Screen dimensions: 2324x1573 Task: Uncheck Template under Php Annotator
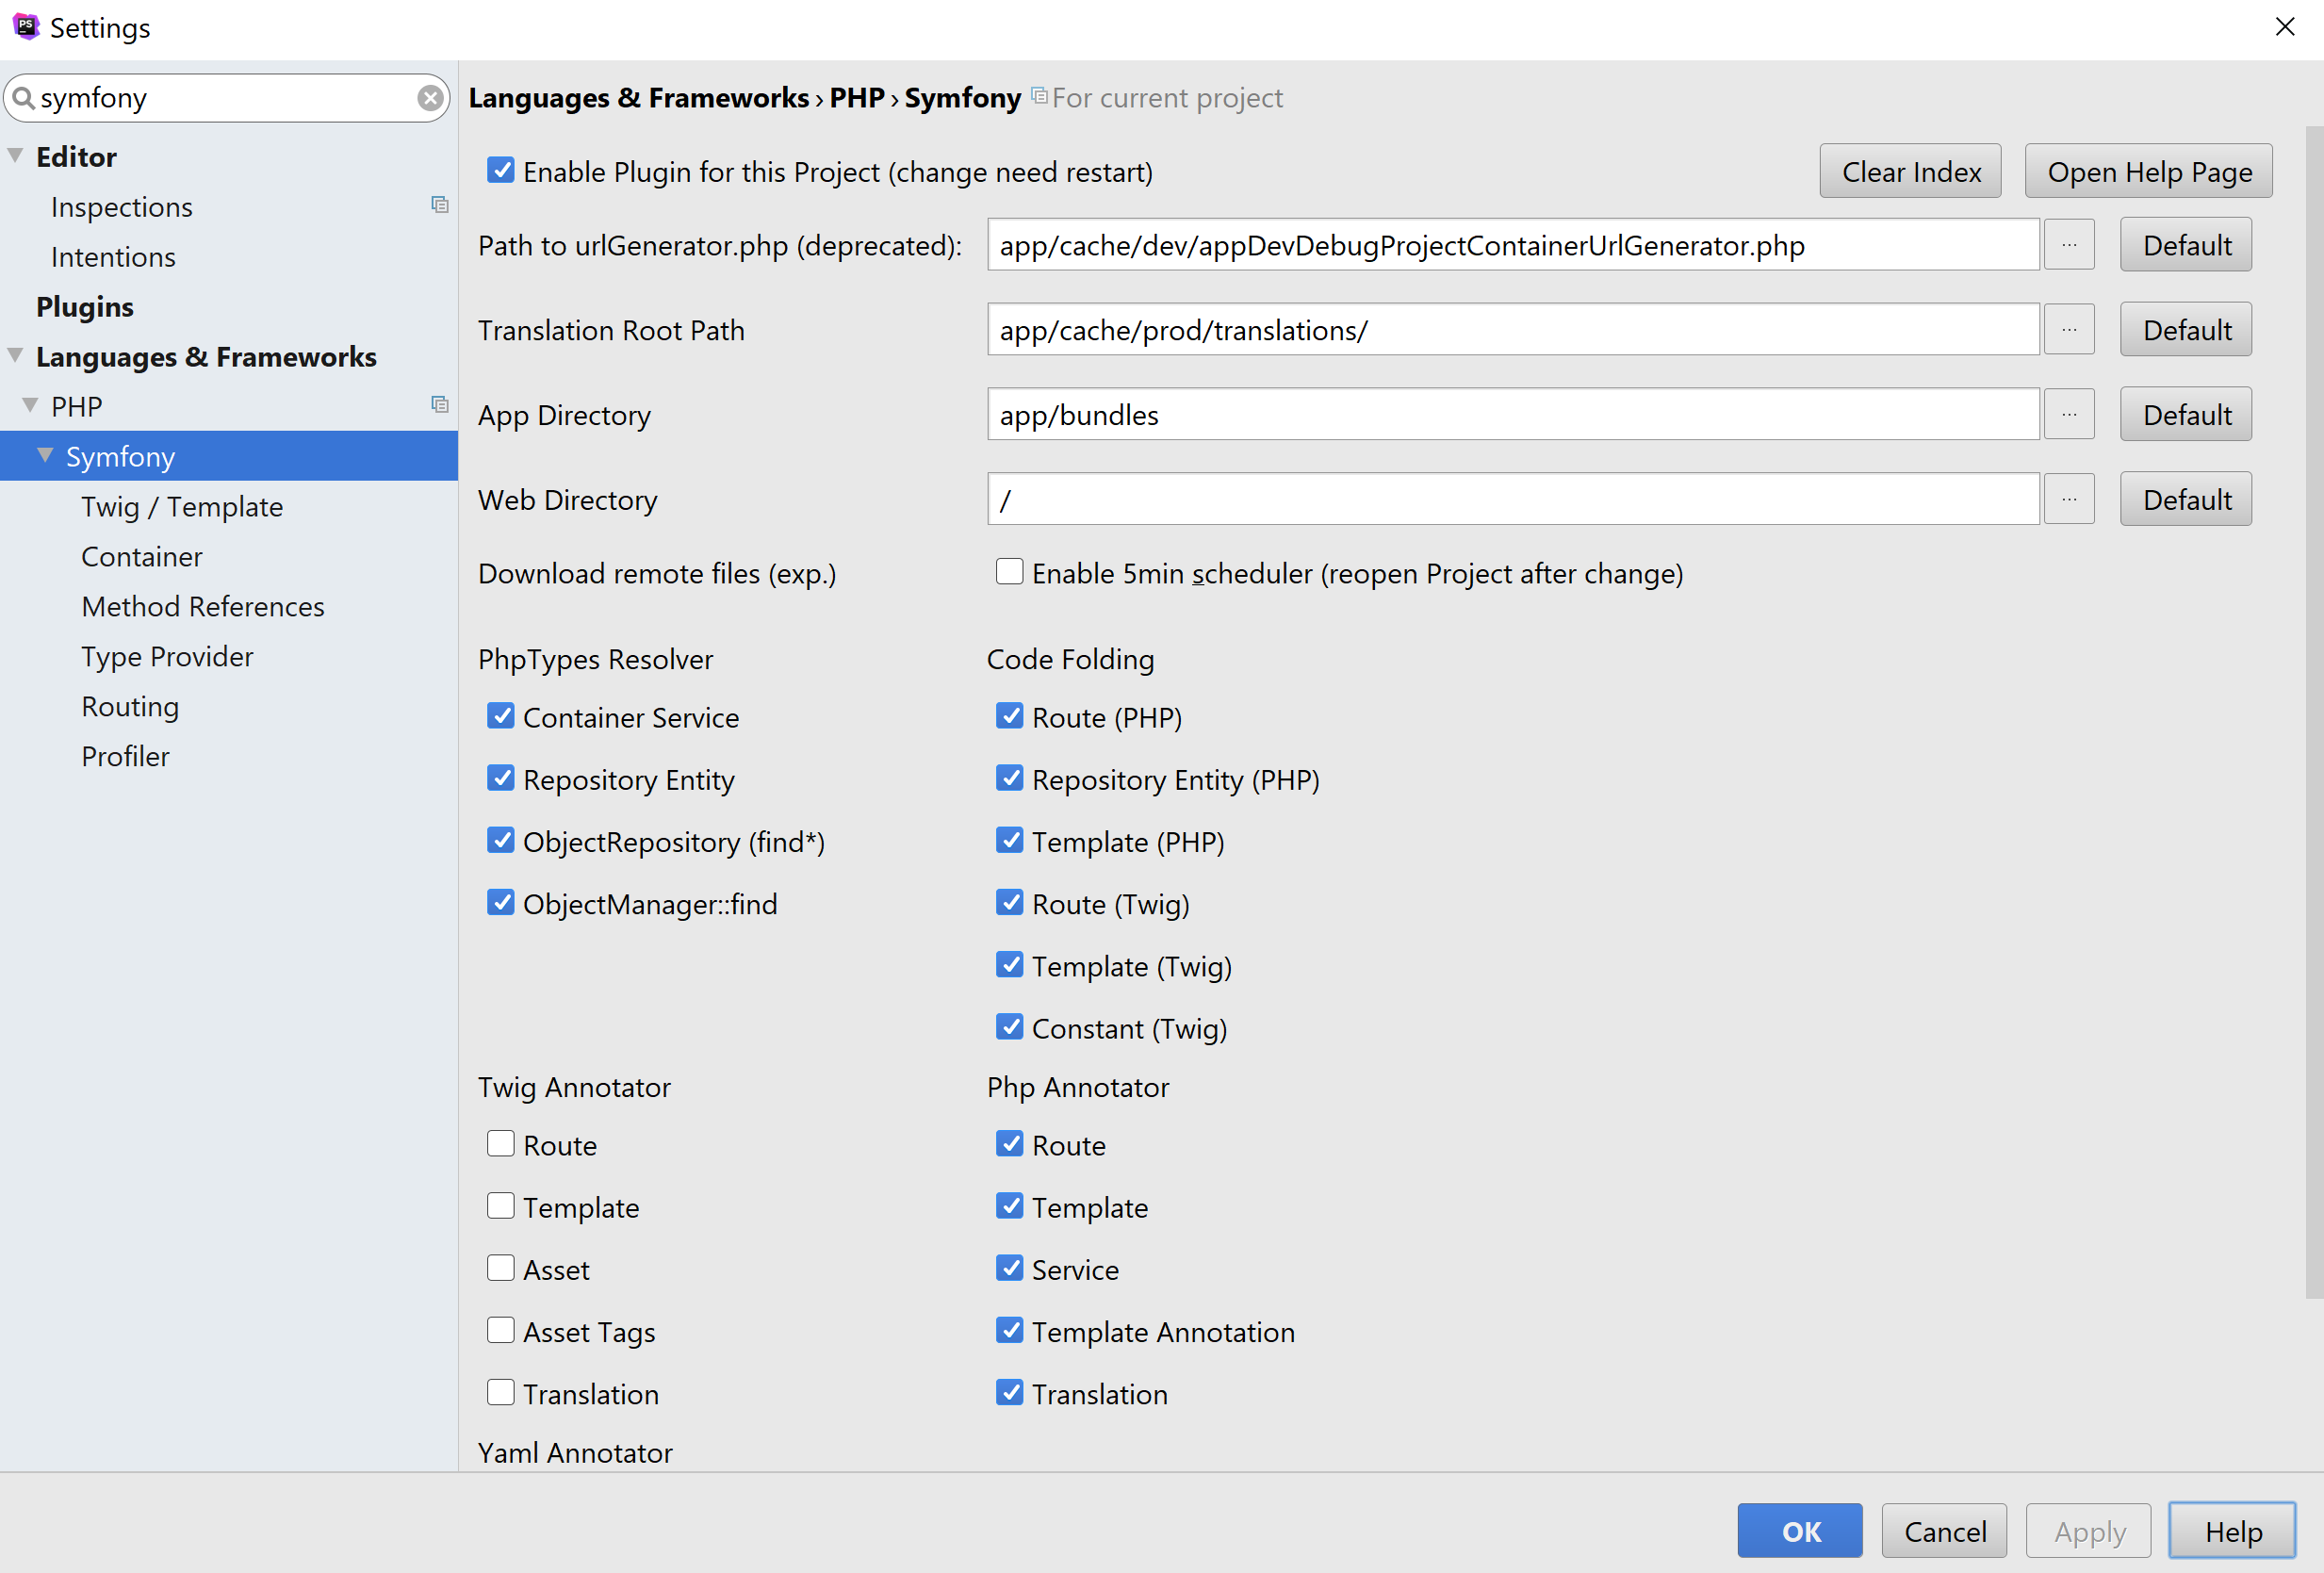pyautogui.click(x=1010, y=1207)
